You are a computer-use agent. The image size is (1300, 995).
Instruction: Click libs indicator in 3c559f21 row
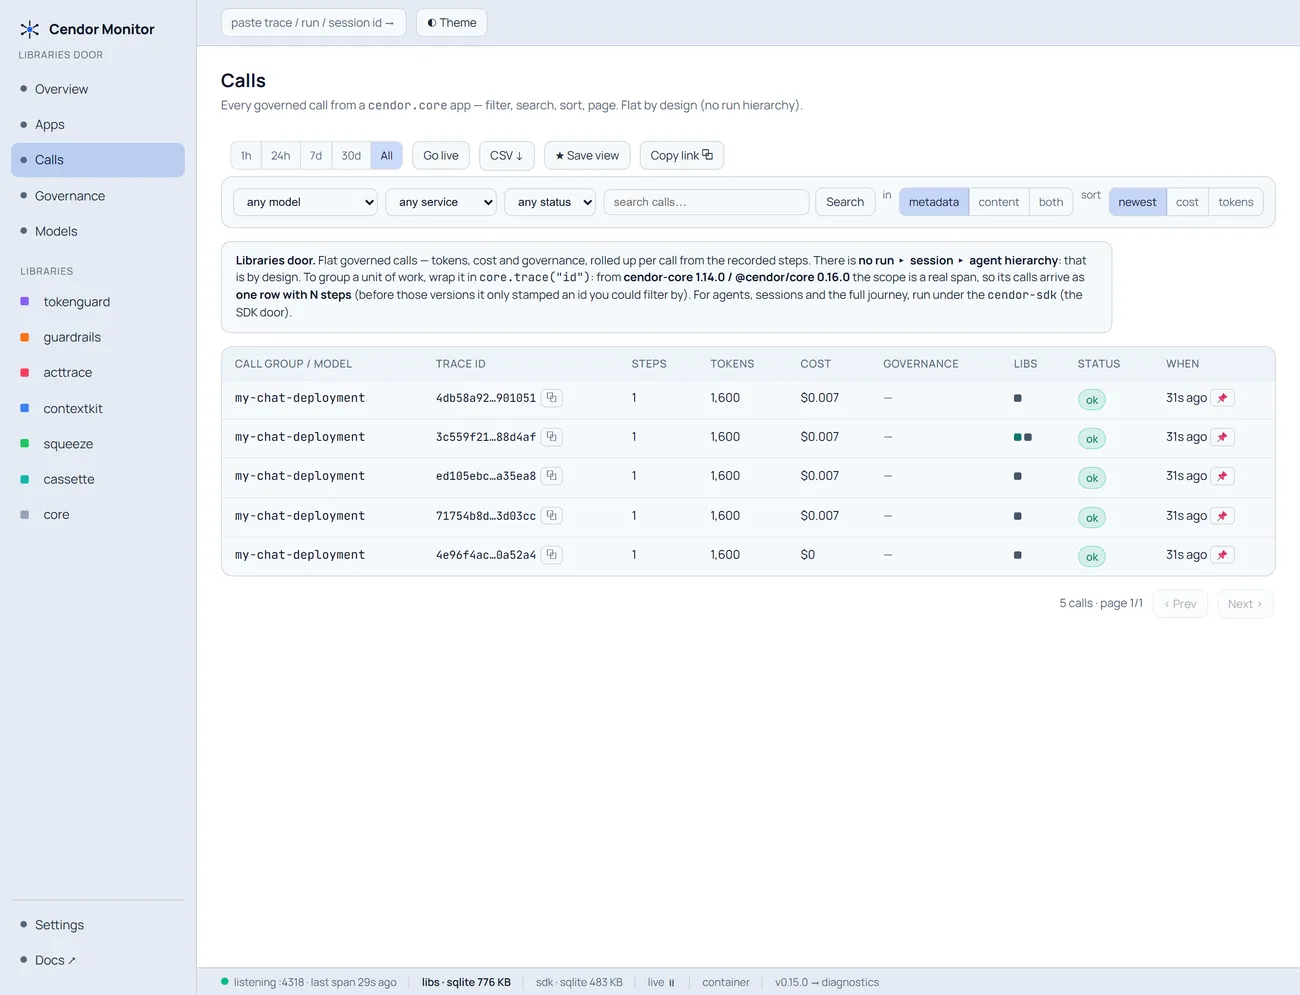[x=1022, y=437]
